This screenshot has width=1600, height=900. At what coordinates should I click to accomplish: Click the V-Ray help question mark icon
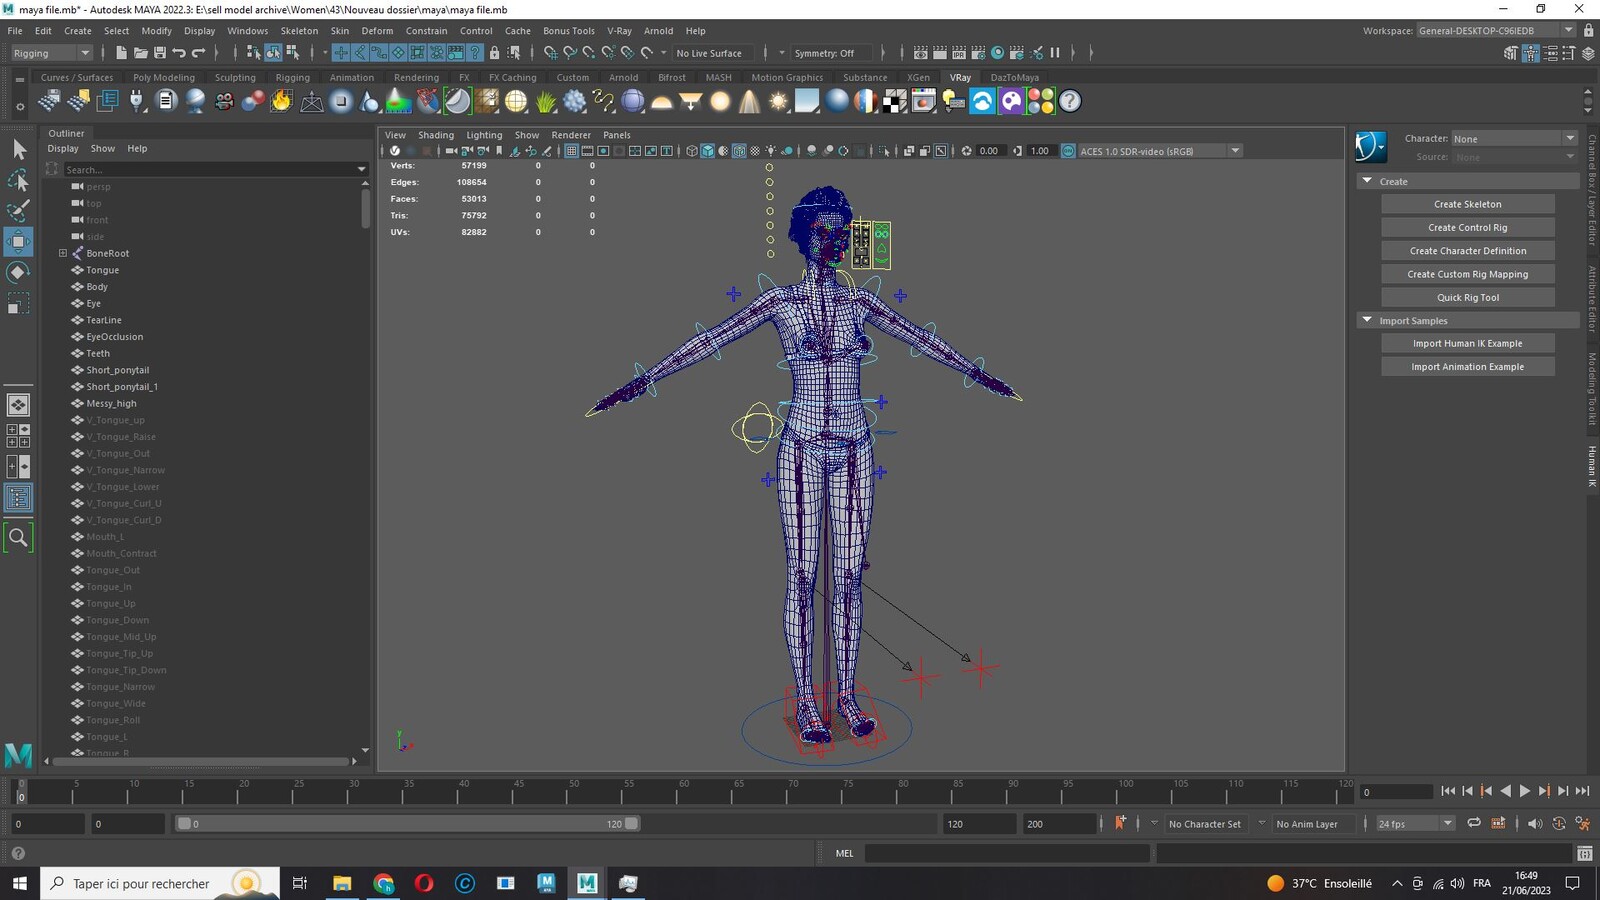(1070, 101)
